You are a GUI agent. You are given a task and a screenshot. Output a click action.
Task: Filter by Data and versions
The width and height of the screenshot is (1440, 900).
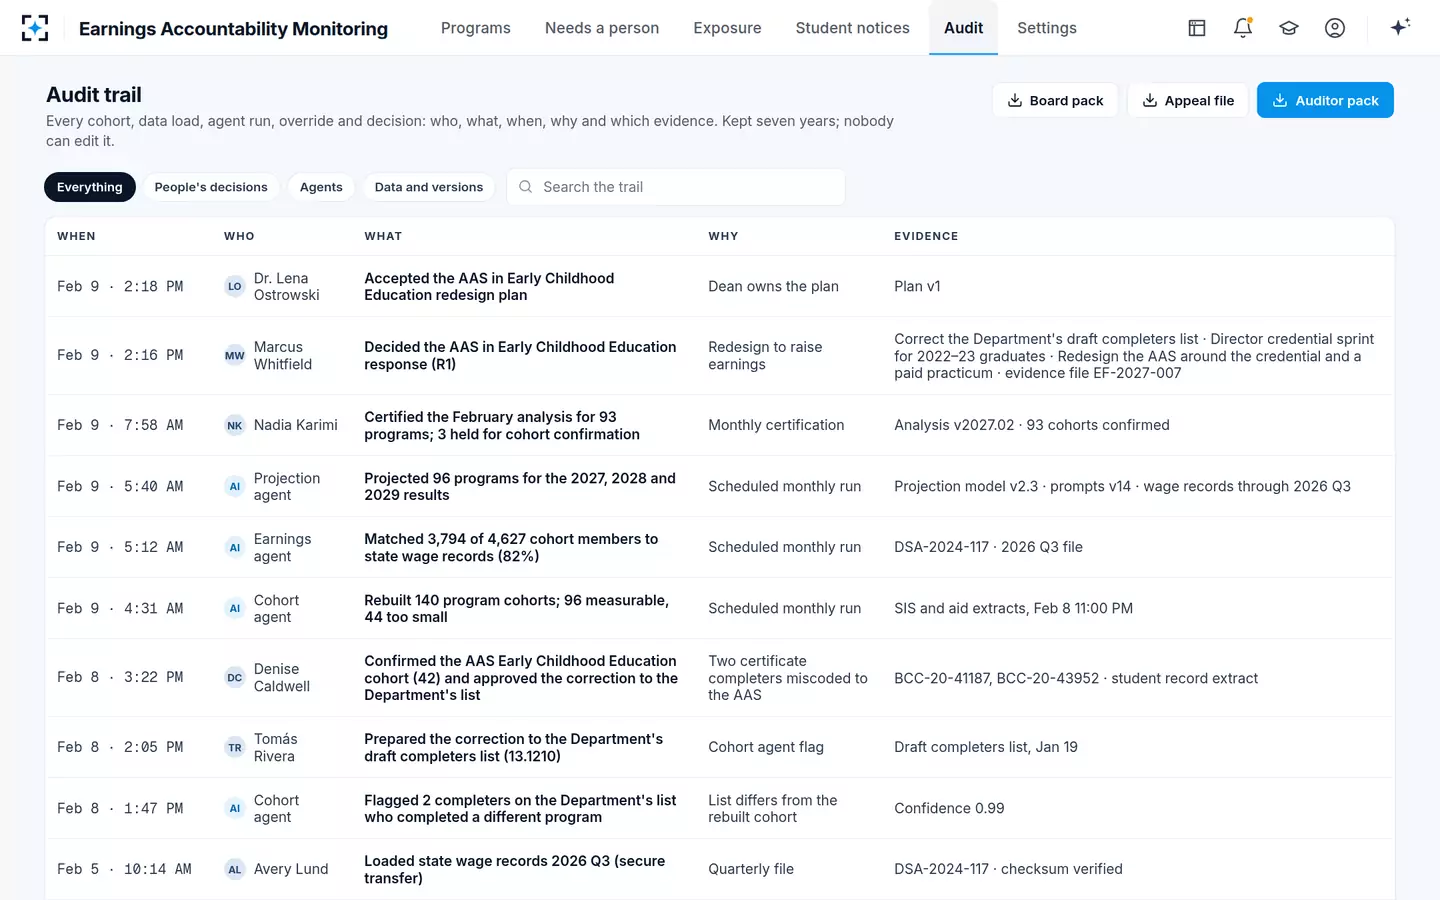[x=429, y=187]
